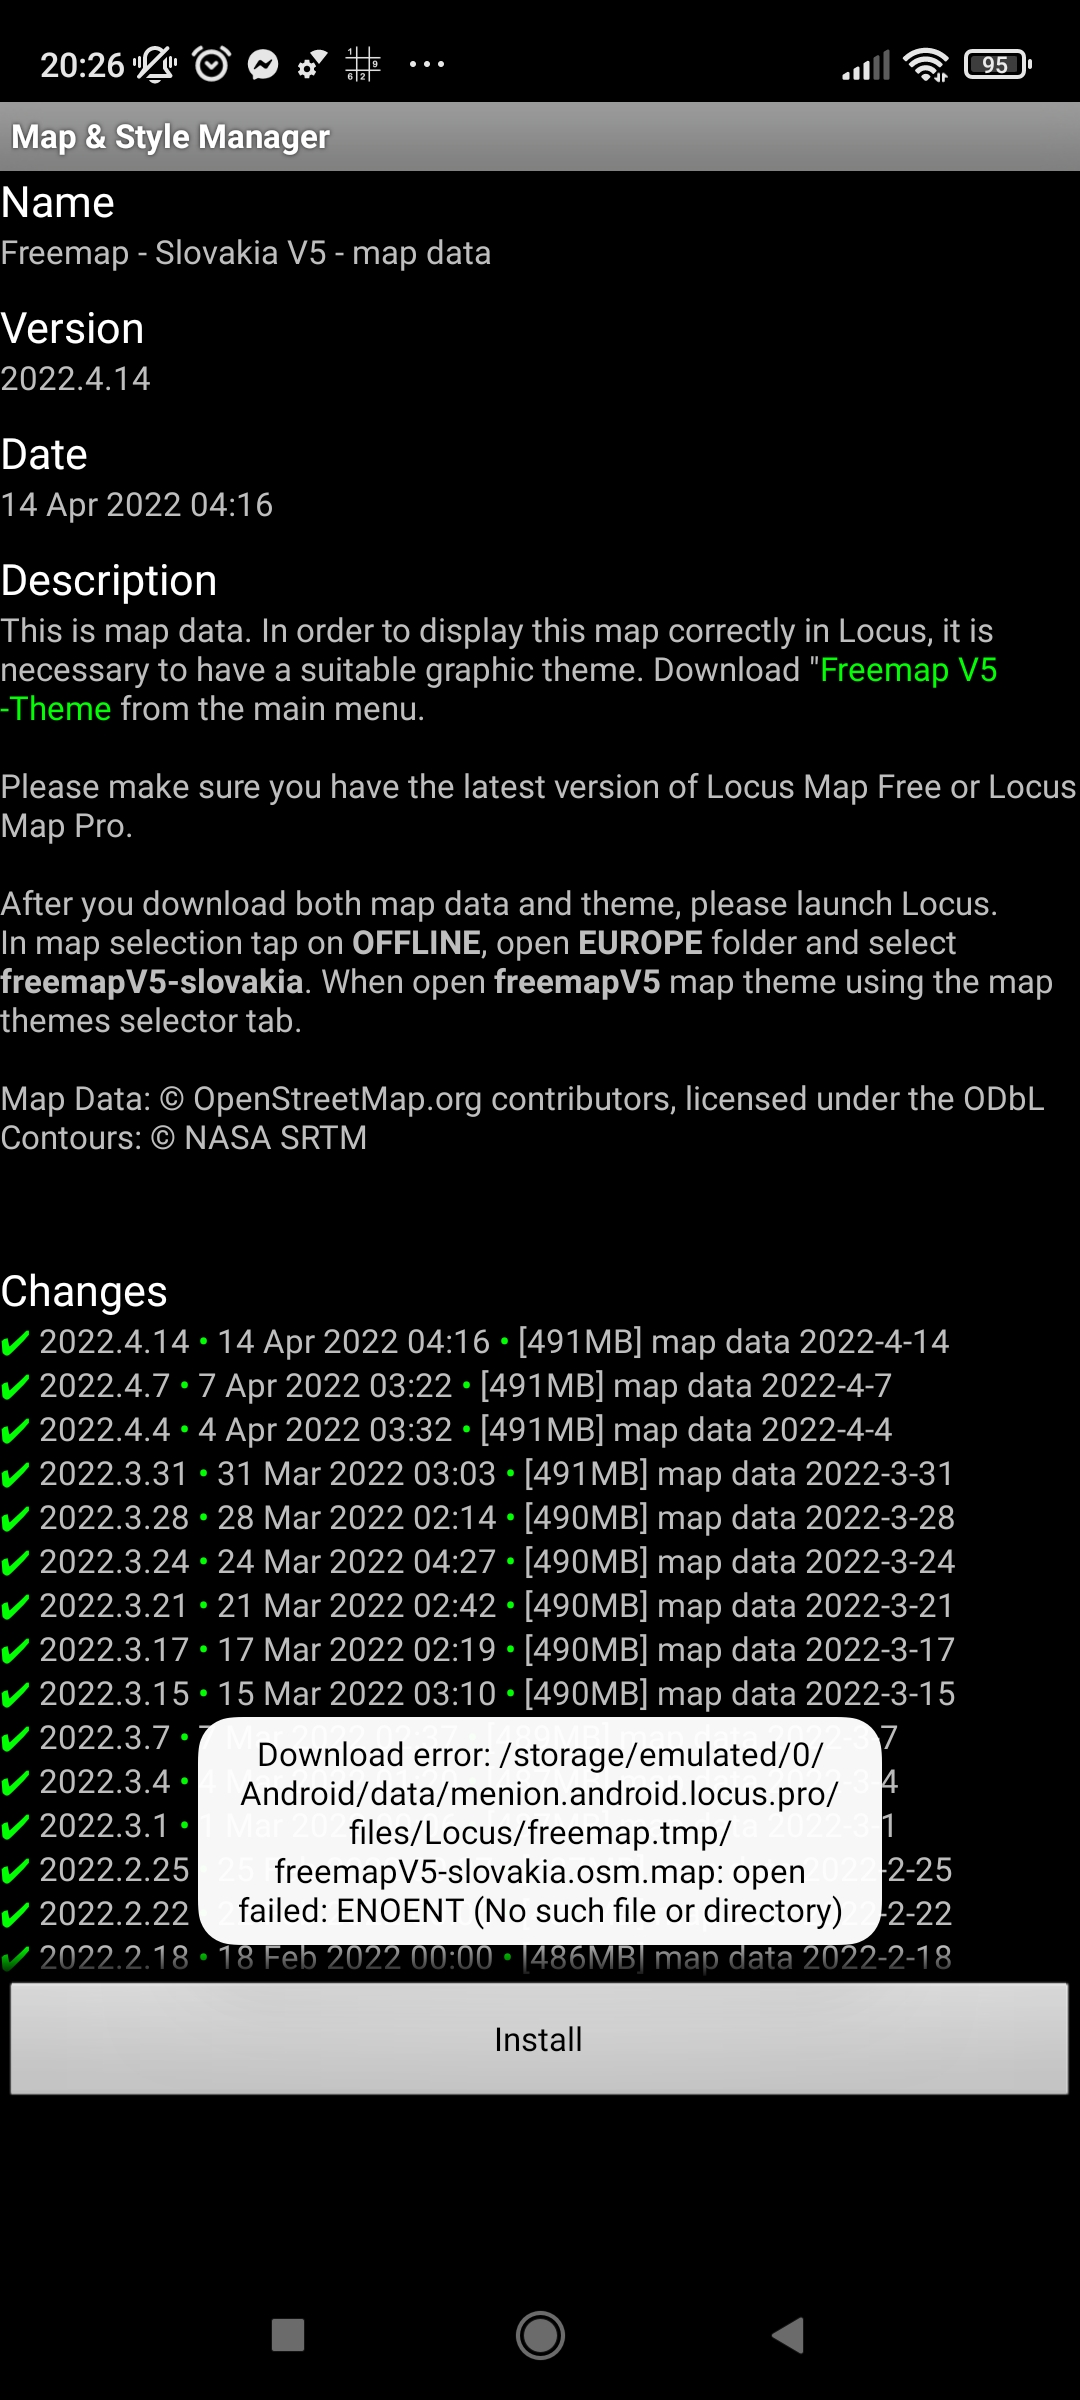Tap the green checkmark for 2022.3.4
The width and height of the screenshot is (1080, 2400).
click(x=15, y=1783)
